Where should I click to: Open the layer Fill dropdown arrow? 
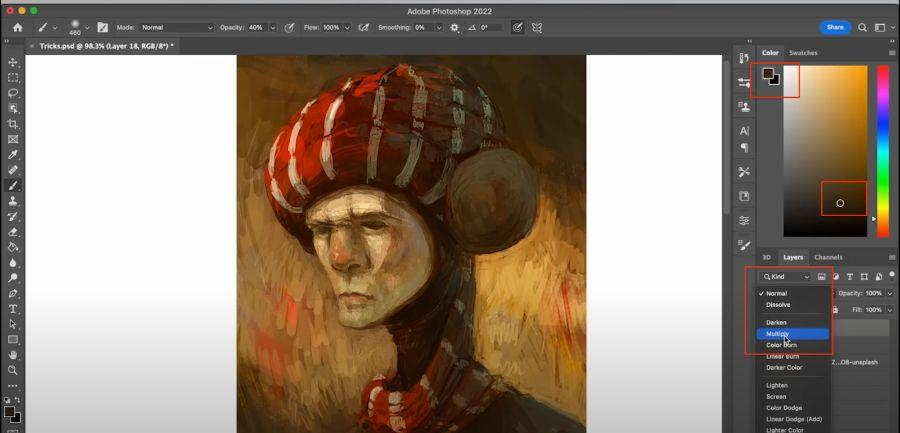[889, 310]
